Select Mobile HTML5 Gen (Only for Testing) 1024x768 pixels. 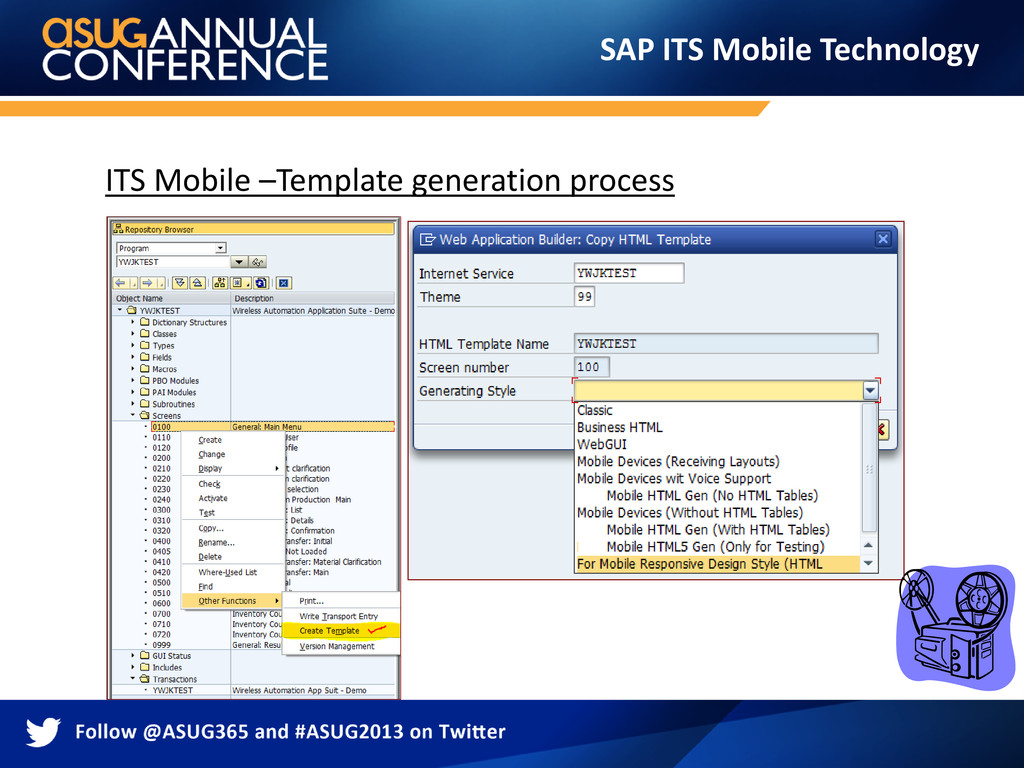717,547
